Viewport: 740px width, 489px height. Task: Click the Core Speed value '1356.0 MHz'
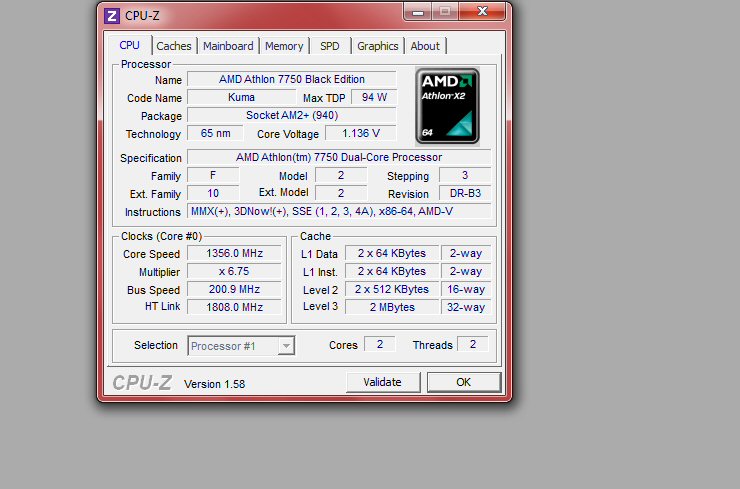tap(234, 253)
